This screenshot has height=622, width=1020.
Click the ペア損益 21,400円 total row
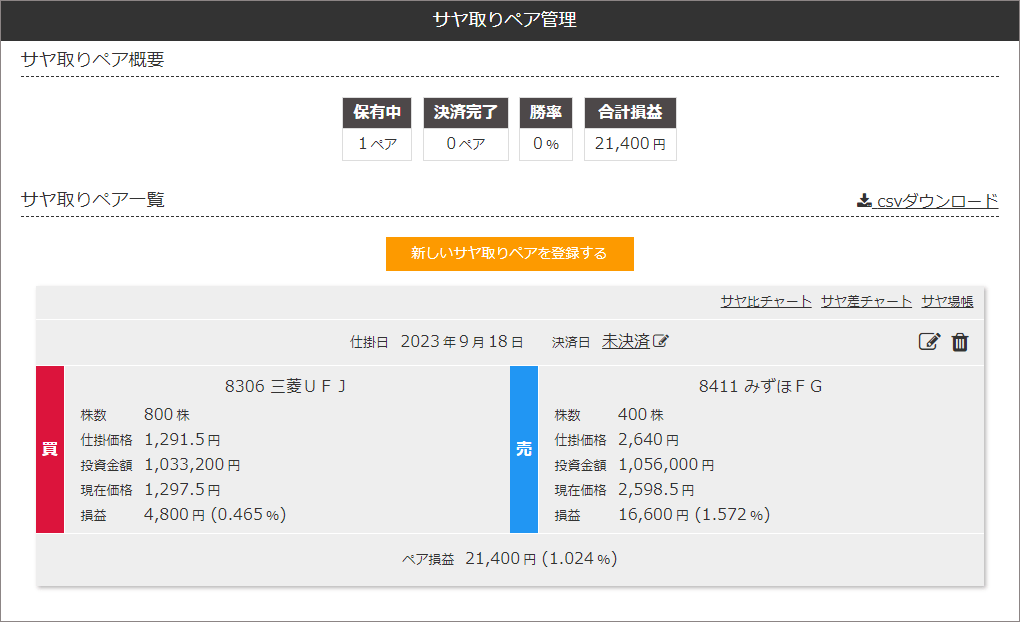[510, 559]
